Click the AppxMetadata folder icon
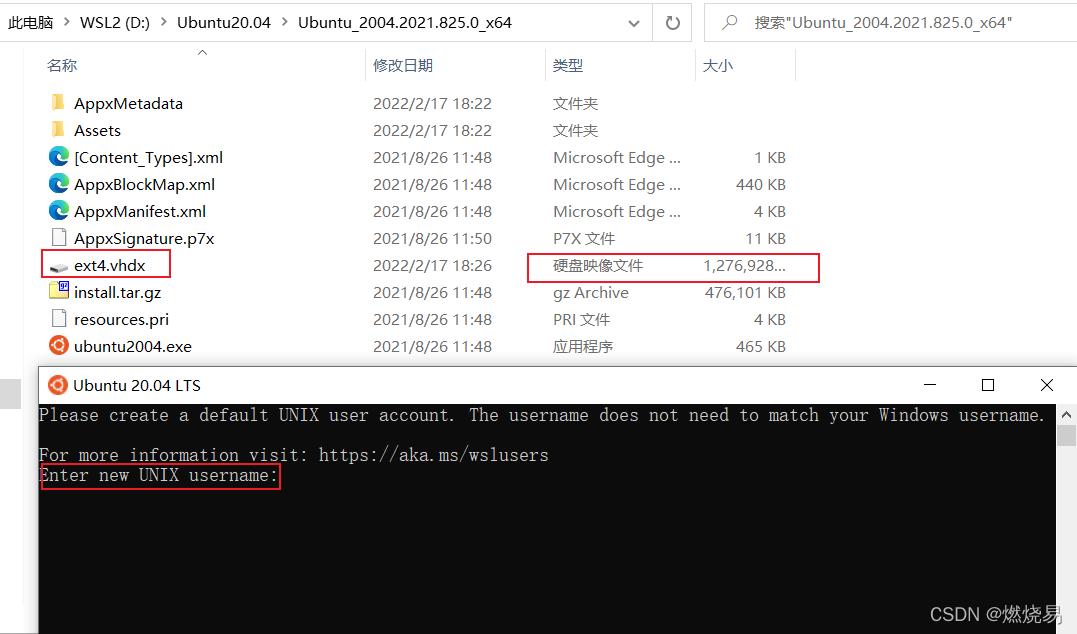The width and height of the screenshot is (1077, 634). pos(58,103)
